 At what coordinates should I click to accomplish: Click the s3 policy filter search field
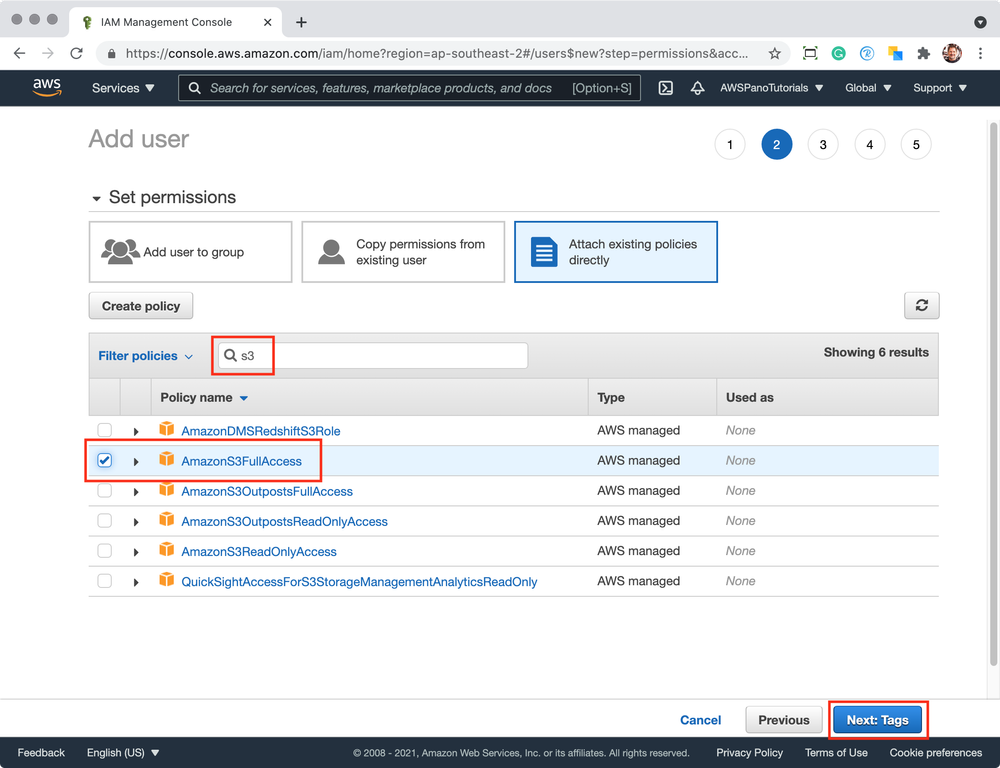point(373,355)
